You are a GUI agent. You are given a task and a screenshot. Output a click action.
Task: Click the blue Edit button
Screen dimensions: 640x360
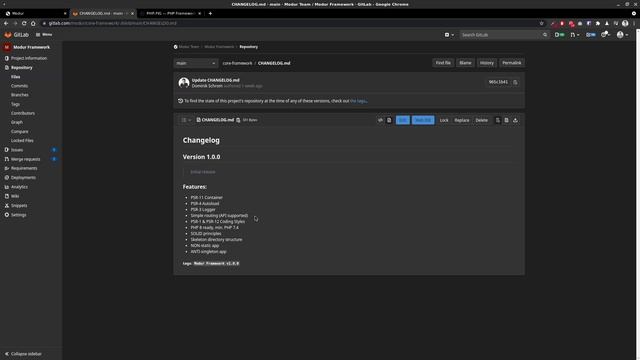click(x=402, y=120)
